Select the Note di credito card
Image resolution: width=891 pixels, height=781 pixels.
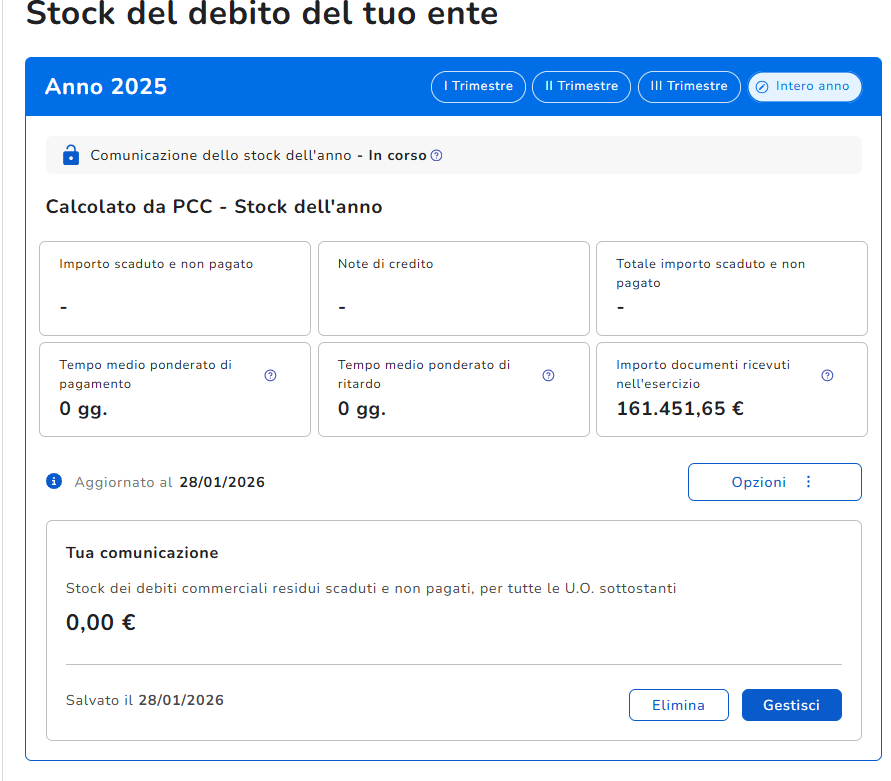(453, 288)
